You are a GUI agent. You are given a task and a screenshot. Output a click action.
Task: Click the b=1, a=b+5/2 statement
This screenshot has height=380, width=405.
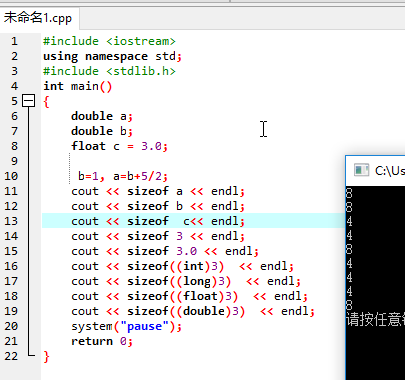click(x=123, y=176)
